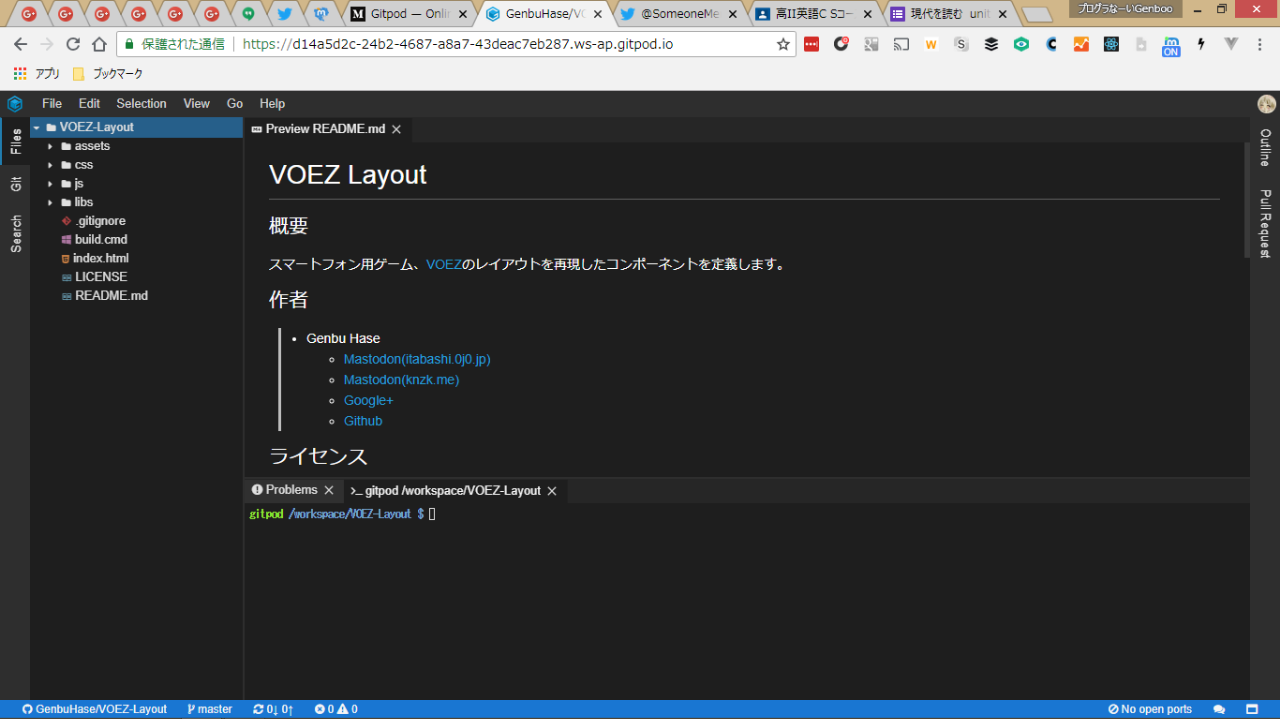Switch to the Problems tab
The height and width of the screenshot is (719, 1280).
click(x=291, y=490)
